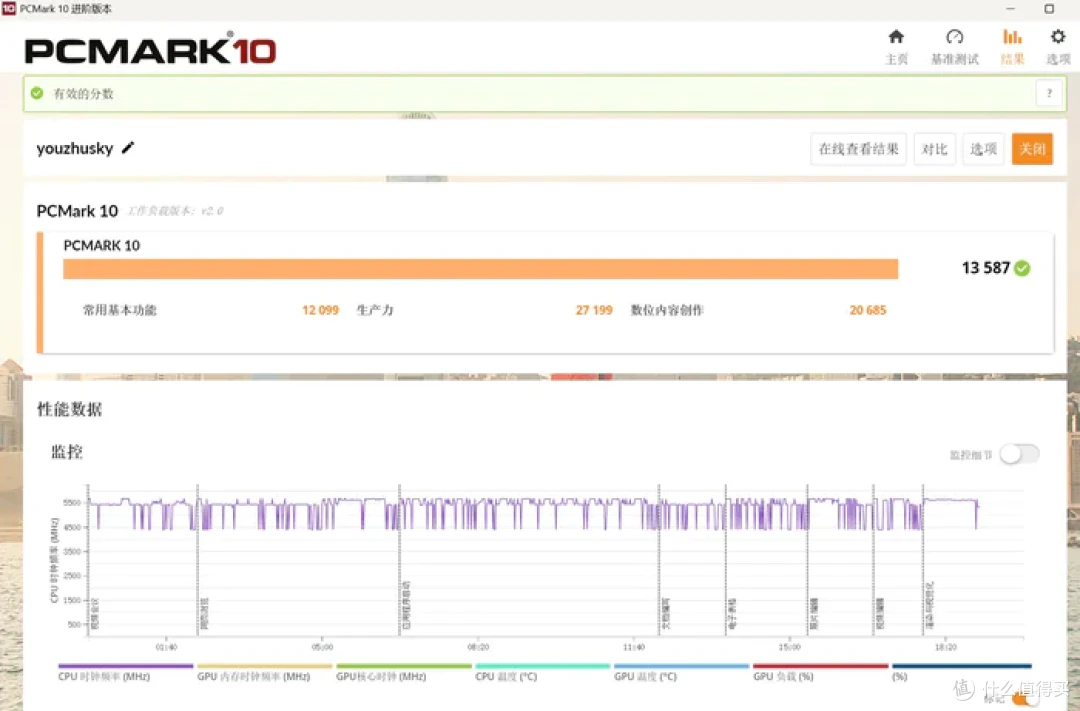
Task: Click the 15:00 time tick on chart
Action: point(789,647)
